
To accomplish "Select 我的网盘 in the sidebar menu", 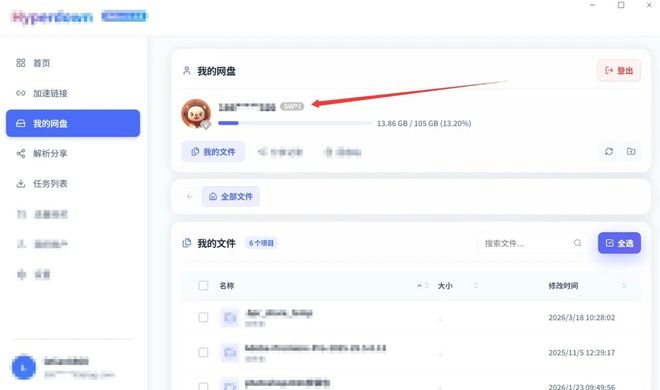I will [x=73, y=123].
